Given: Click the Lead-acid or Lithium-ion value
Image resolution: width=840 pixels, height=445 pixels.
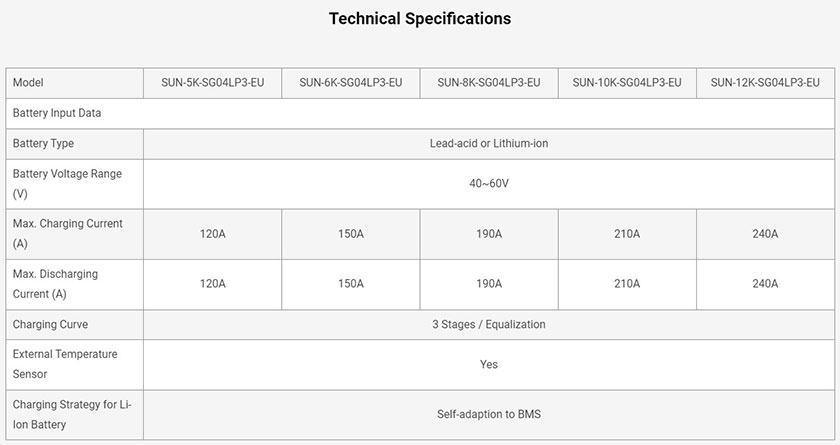Looking at the screenshot, I should (489, 144).
